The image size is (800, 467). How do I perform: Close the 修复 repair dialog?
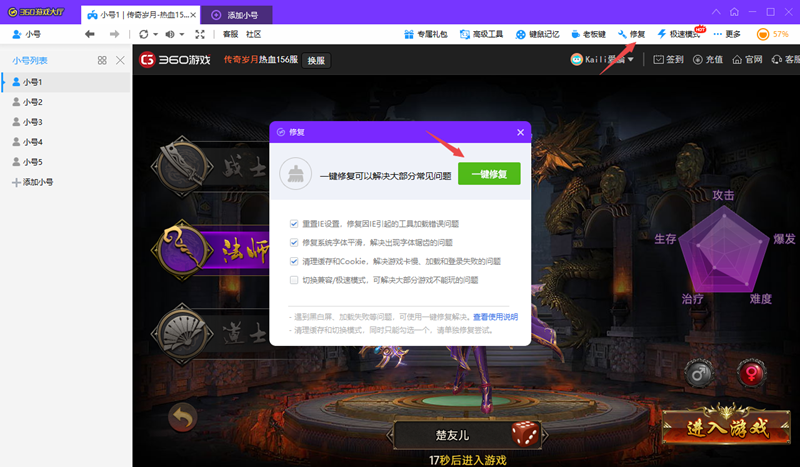(x=520, y=132)
